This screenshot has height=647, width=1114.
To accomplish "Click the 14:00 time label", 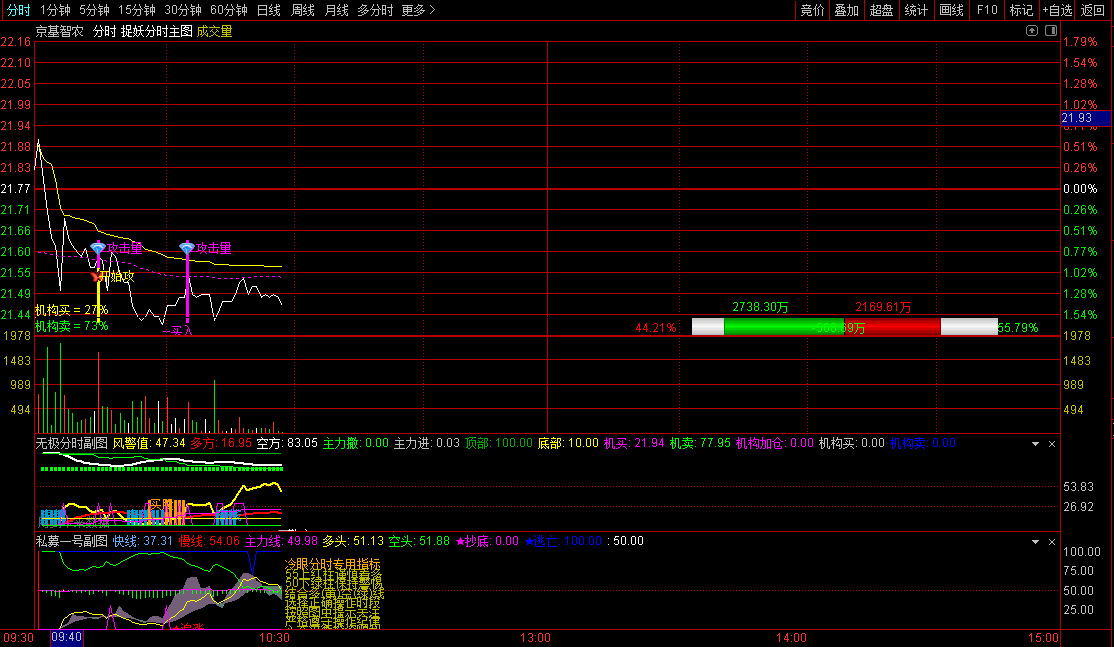I will pos(791,638).
